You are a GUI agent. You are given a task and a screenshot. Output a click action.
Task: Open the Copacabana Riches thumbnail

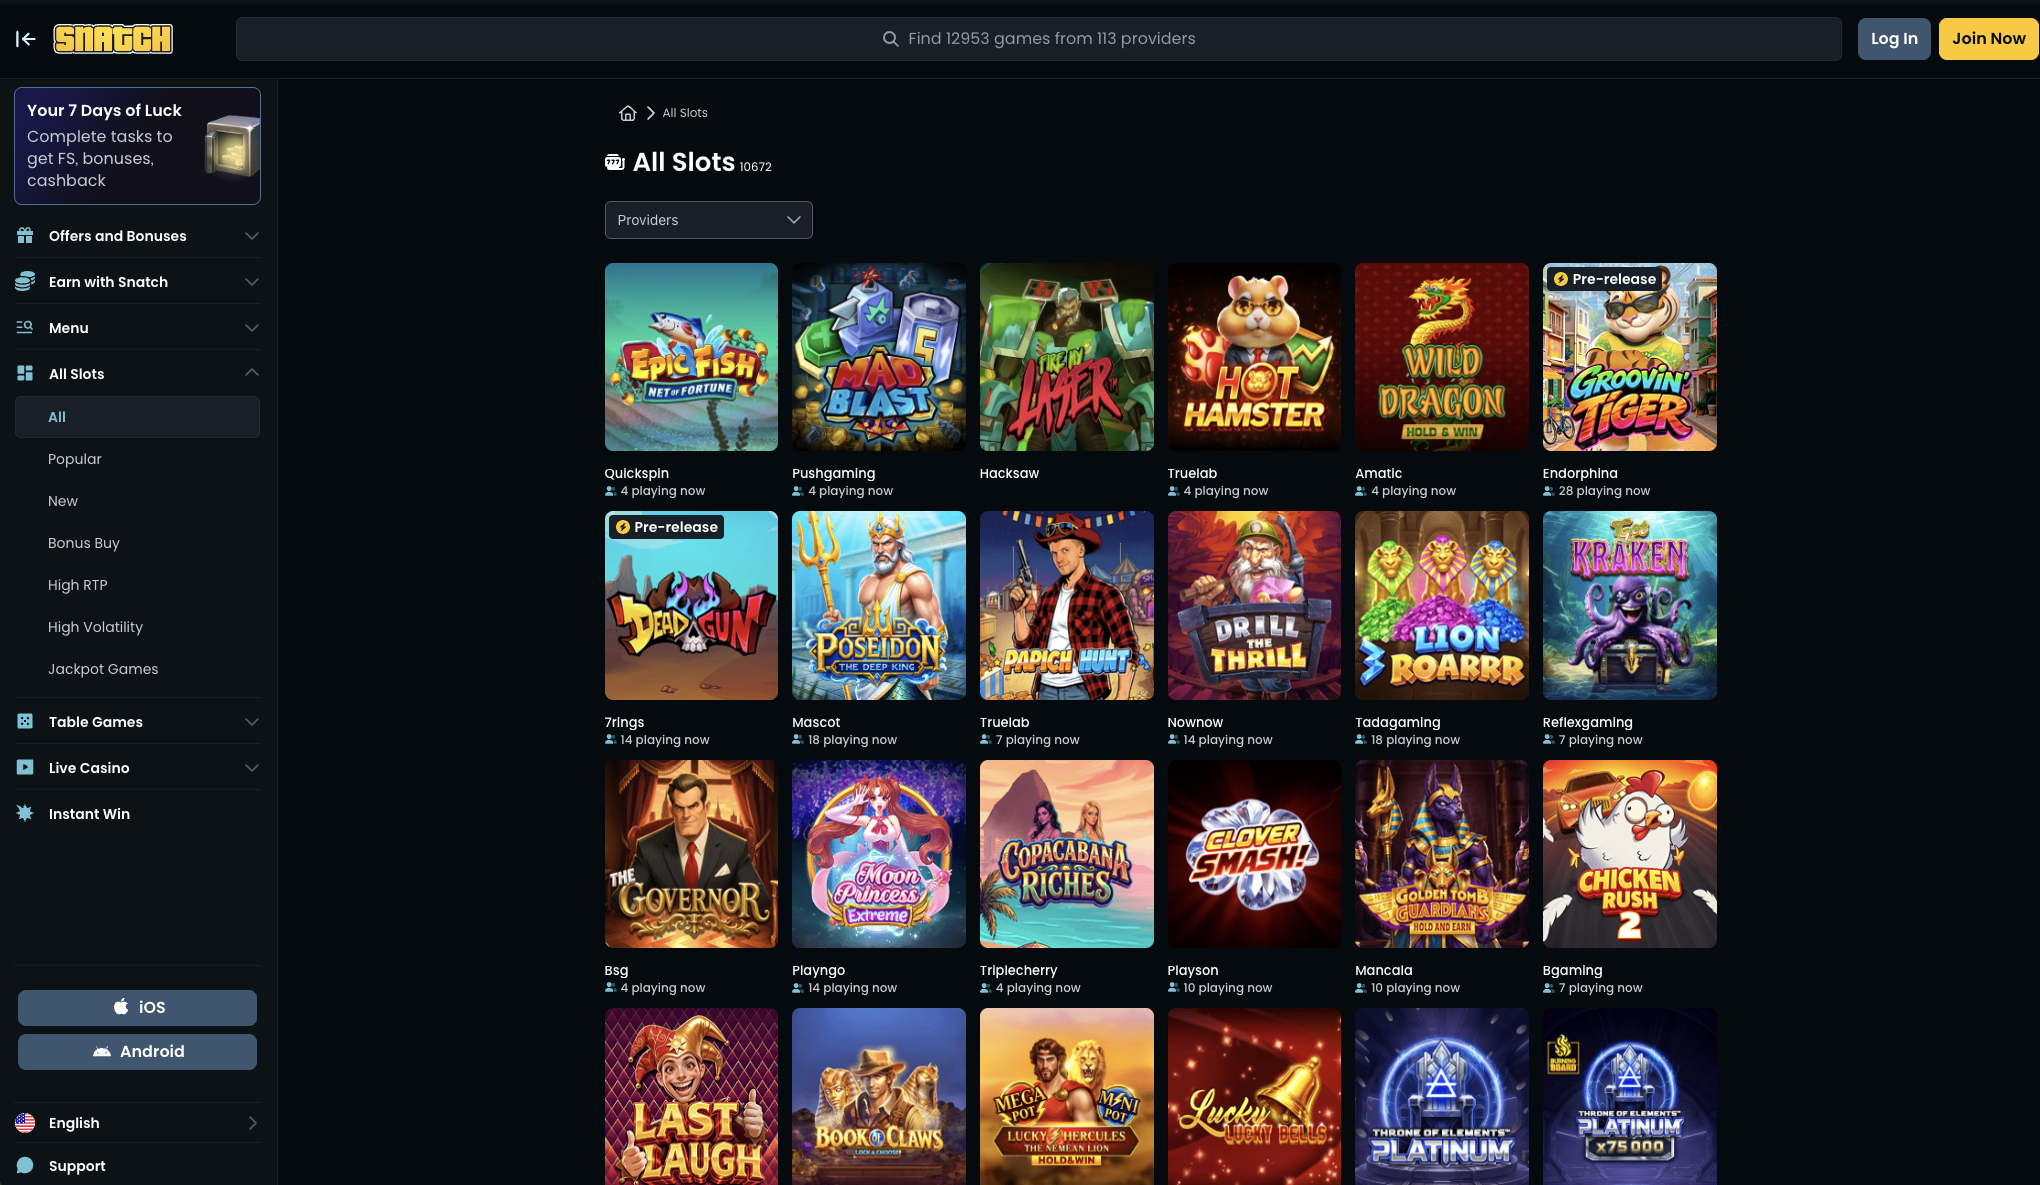click(x=1066, y=854)
